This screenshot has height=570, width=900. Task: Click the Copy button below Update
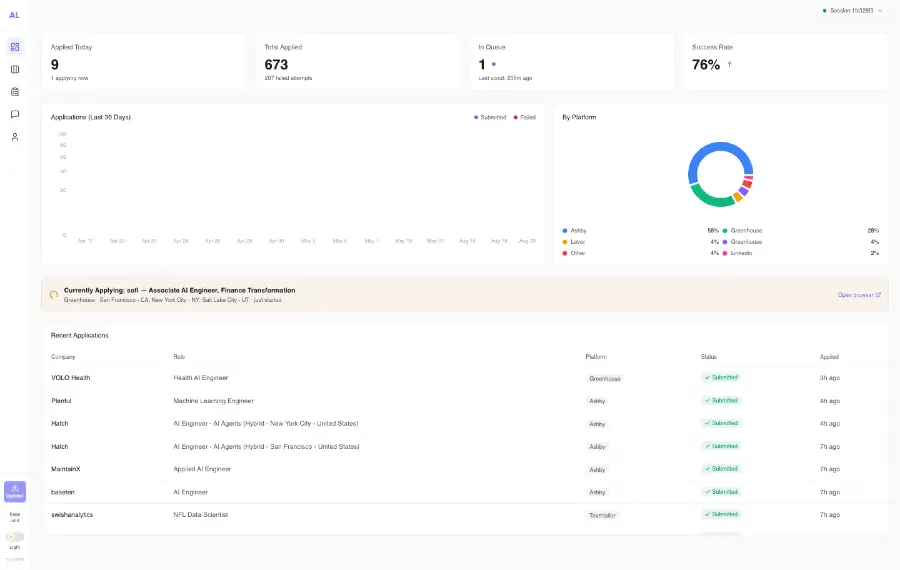pyautogui.click(x=15, y=517)
